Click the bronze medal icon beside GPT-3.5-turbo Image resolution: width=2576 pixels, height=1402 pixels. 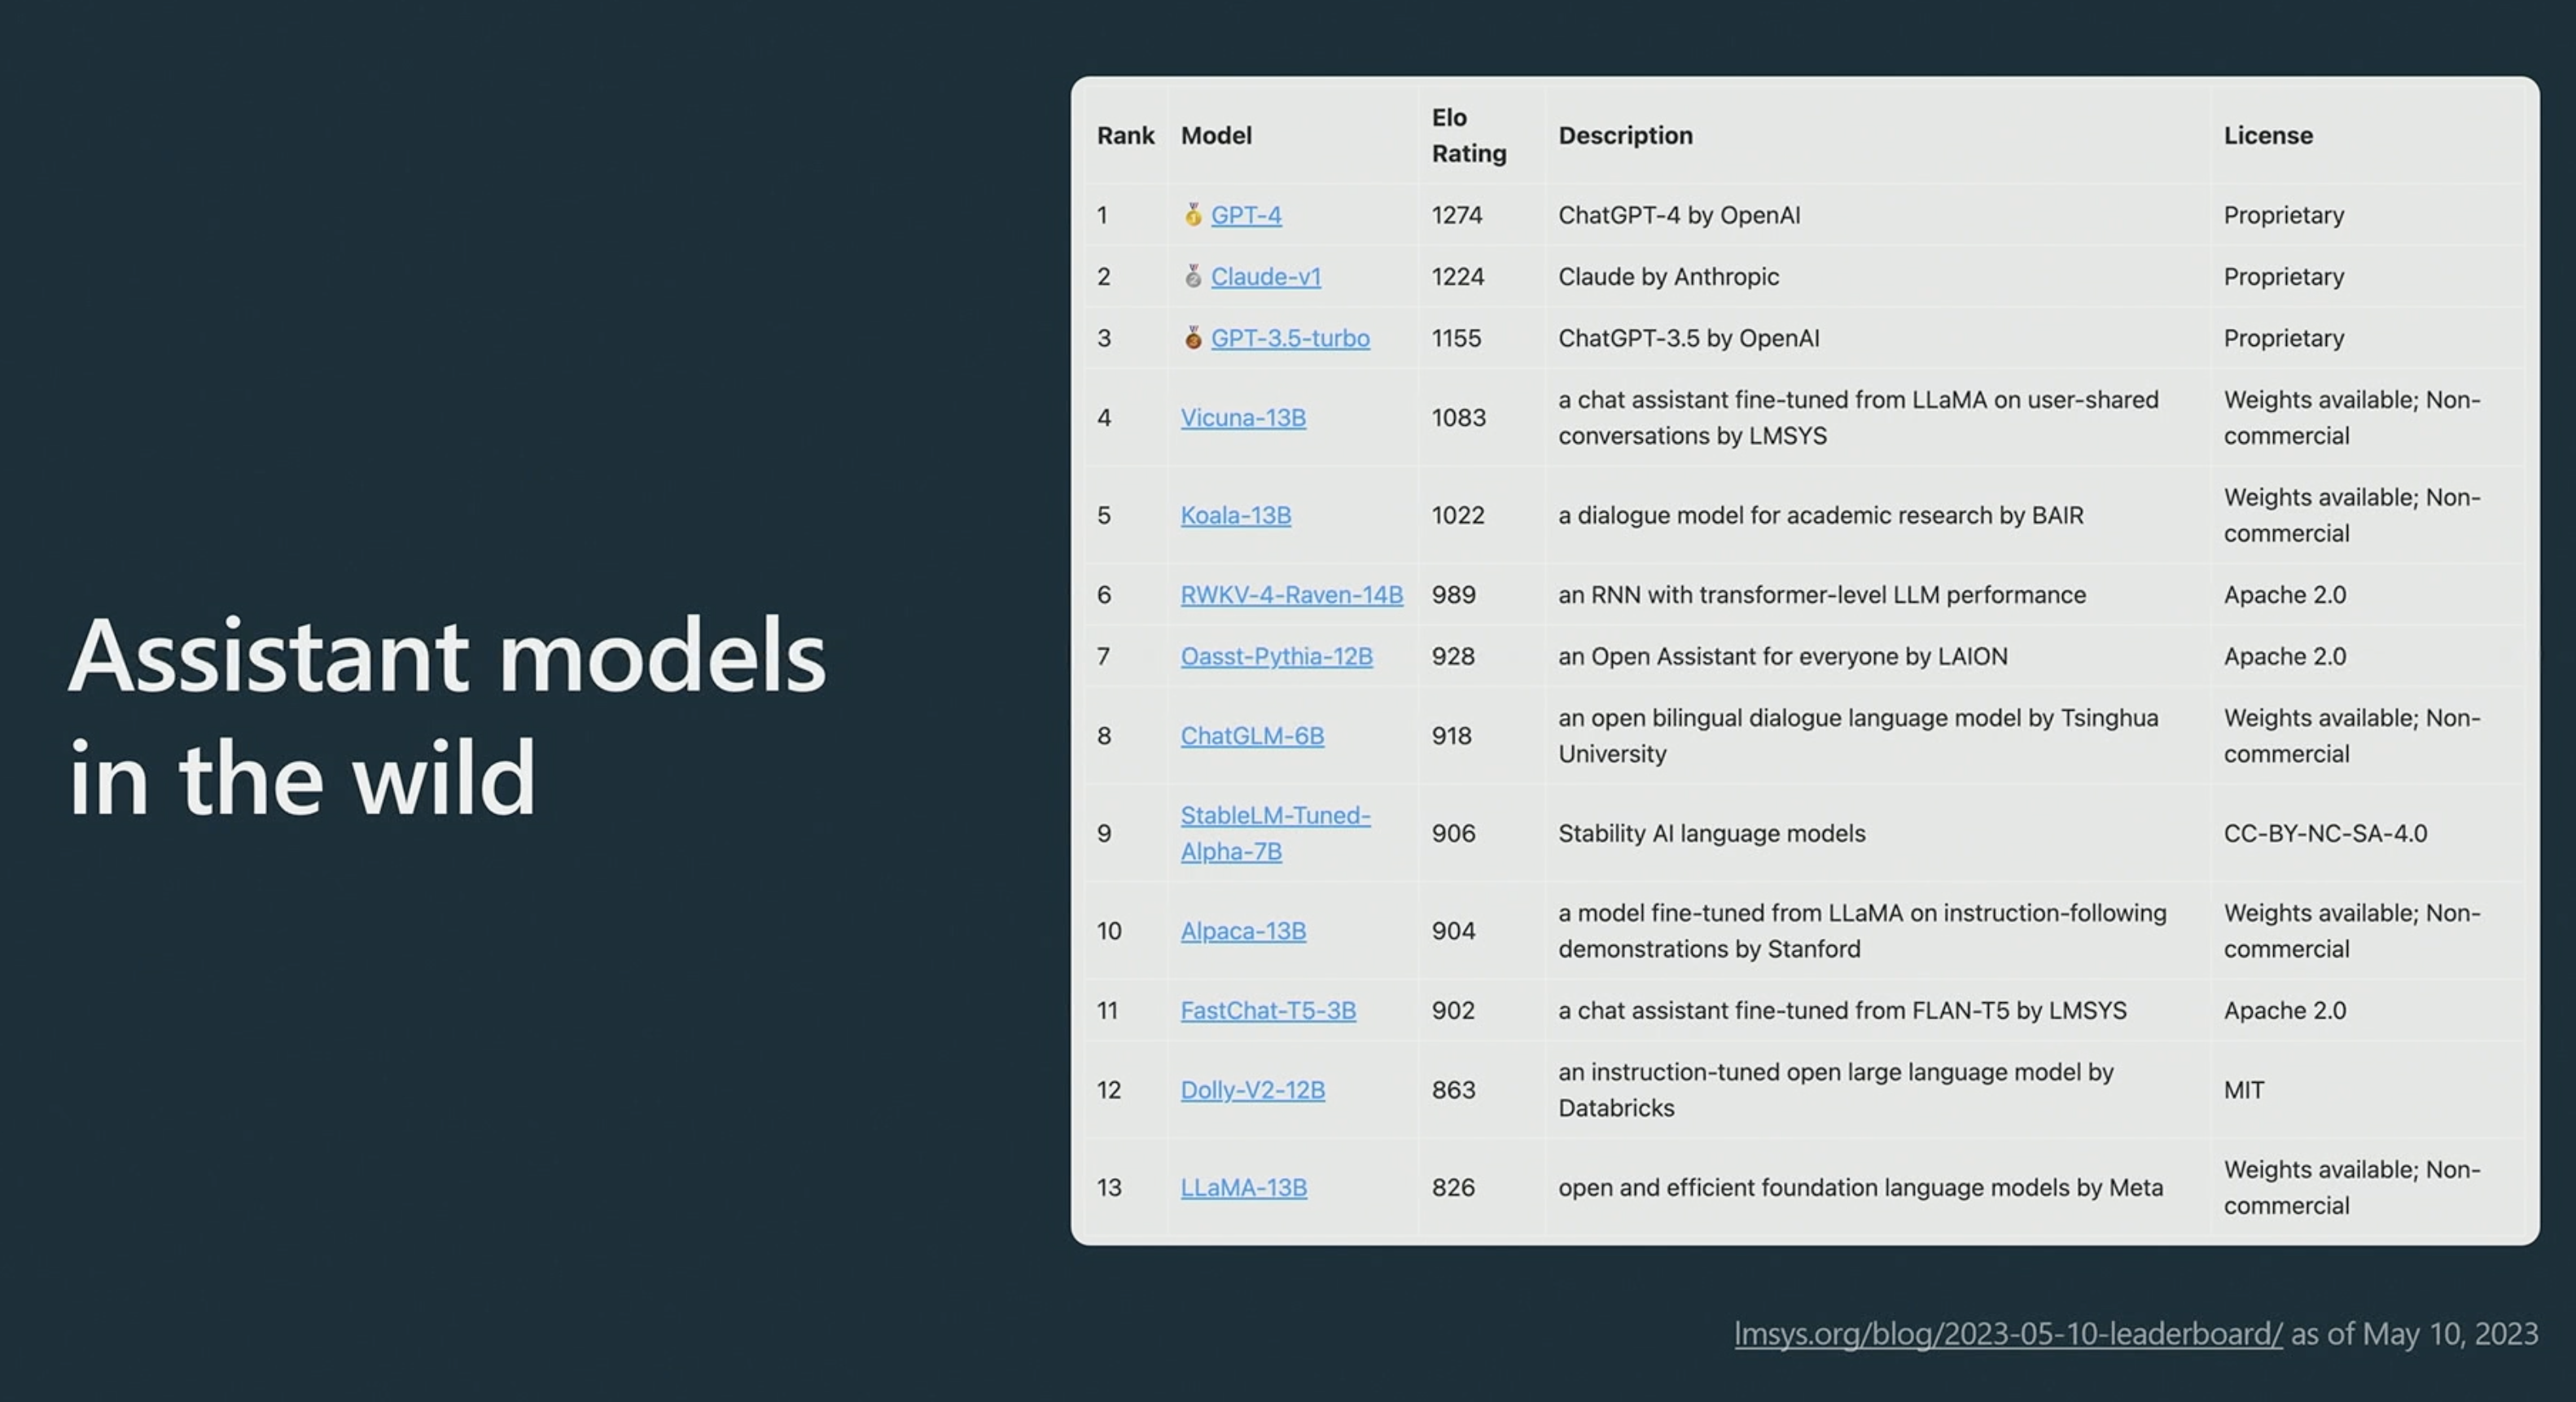pyautogui.click(x=1193, y=338)
